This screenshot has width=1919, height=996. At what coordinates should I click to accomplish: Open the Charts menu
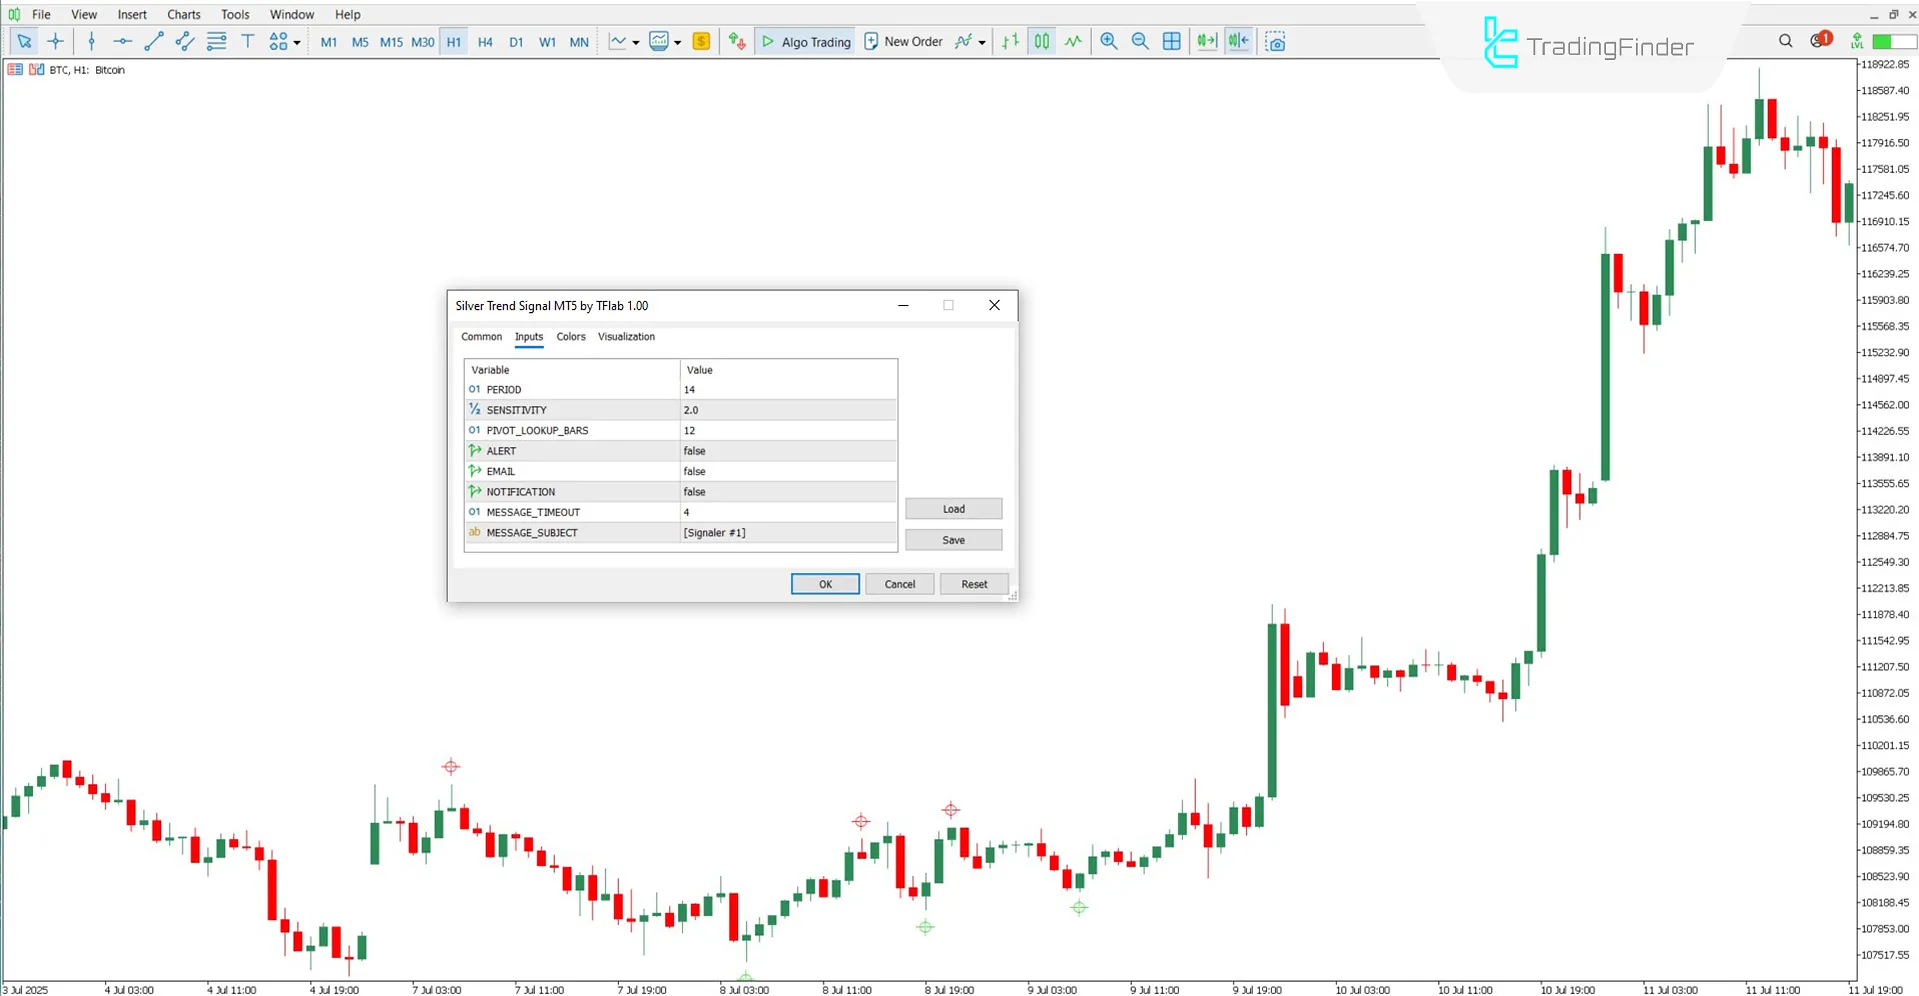183,14
